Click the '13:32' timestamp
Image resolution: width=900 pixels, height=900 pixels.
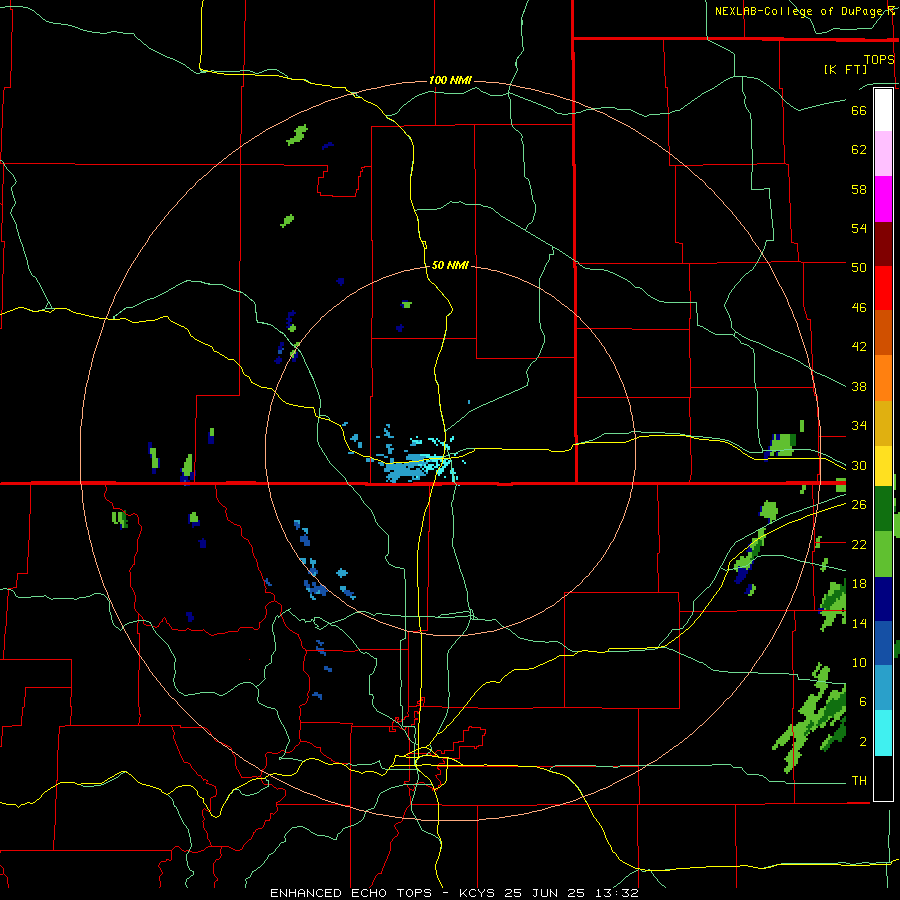(x=616, y=893)
